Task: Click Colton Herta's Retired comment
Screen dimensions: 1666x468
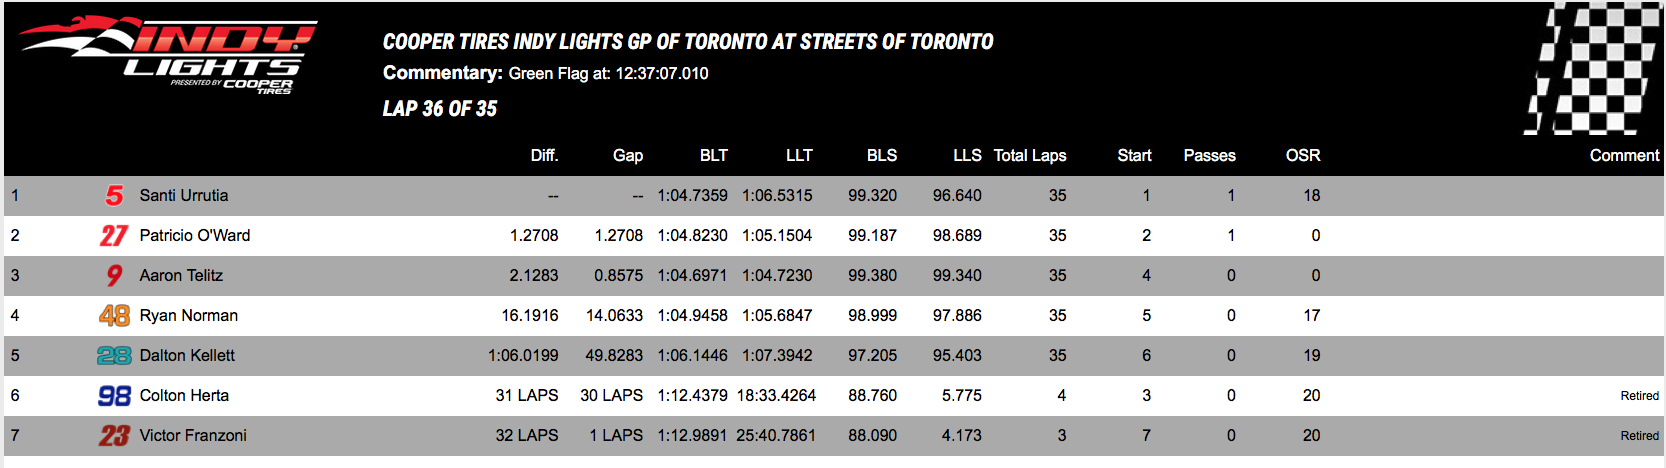Action: [x=1639, y=396]
